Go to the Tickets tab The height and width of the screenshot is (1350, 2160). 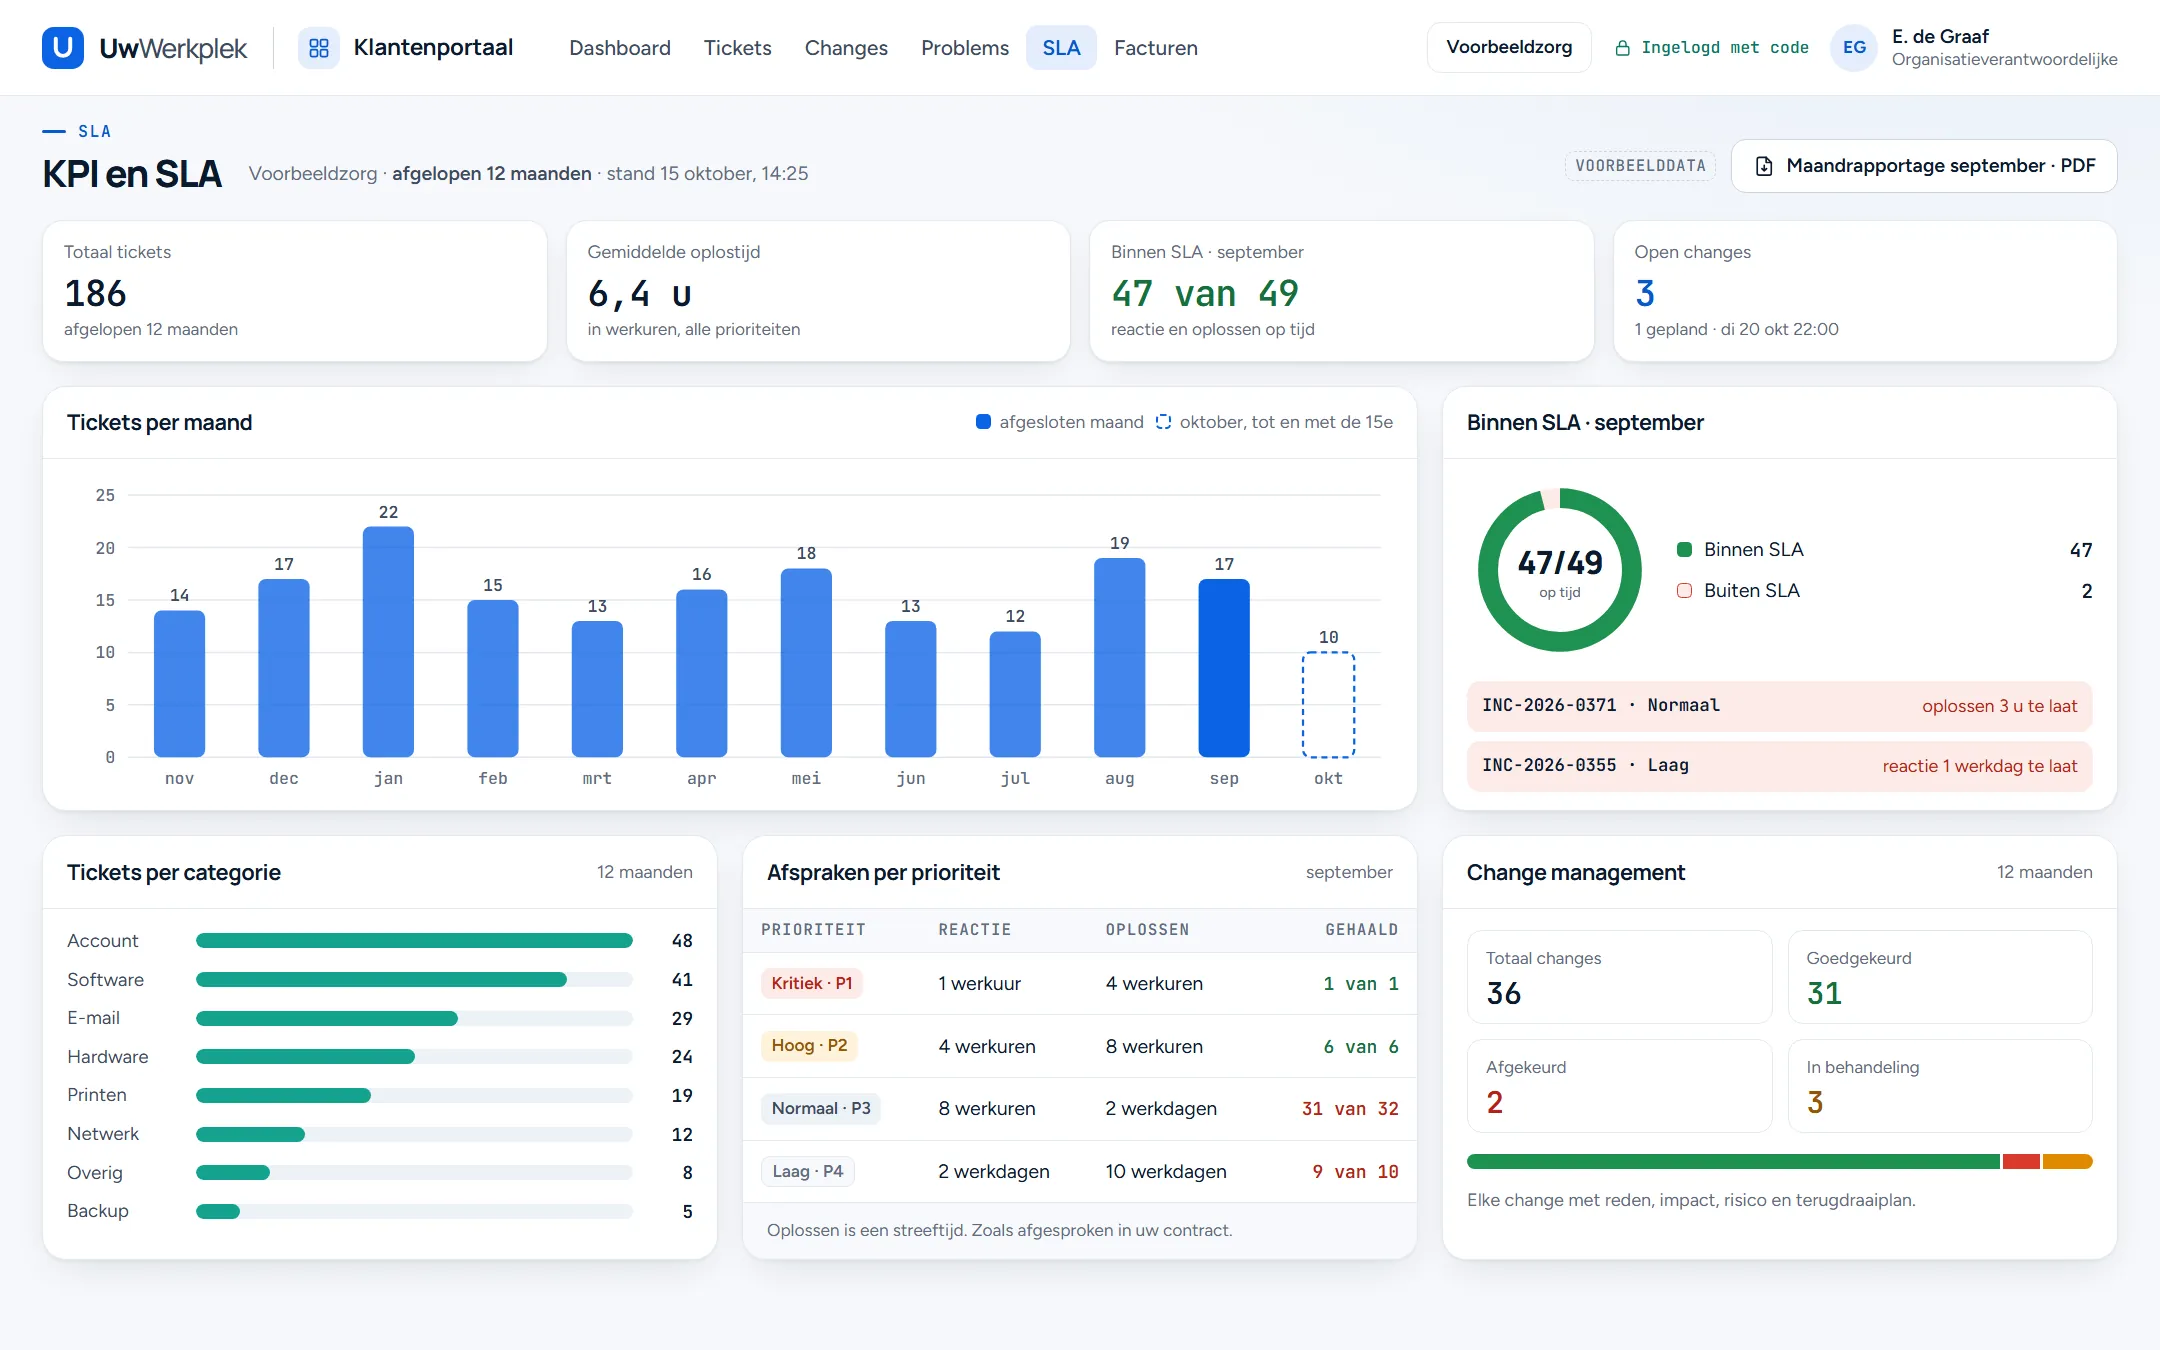(737, 47)
